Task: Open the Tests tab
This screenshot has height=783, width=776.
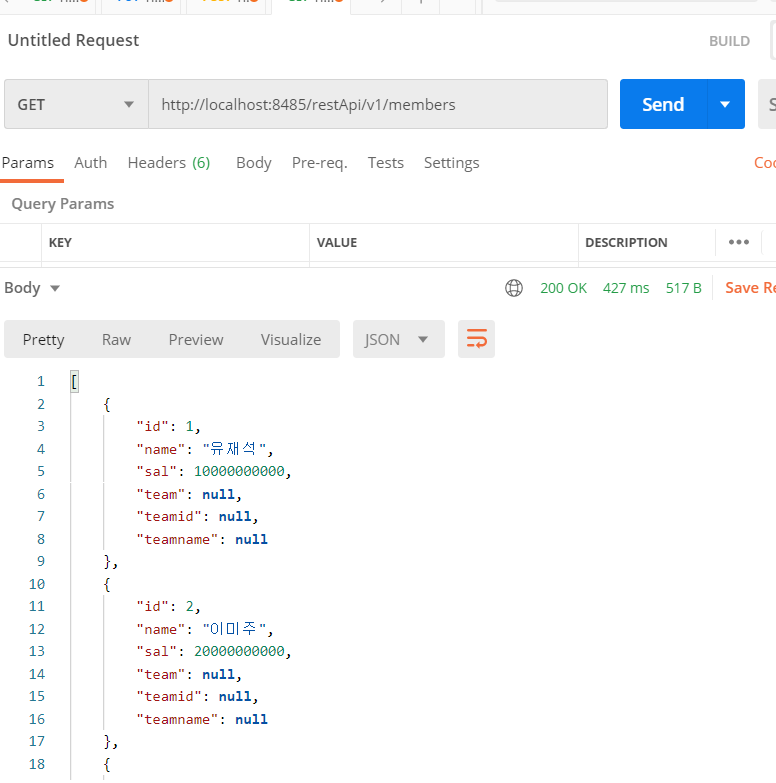Action: coord(386,163)
